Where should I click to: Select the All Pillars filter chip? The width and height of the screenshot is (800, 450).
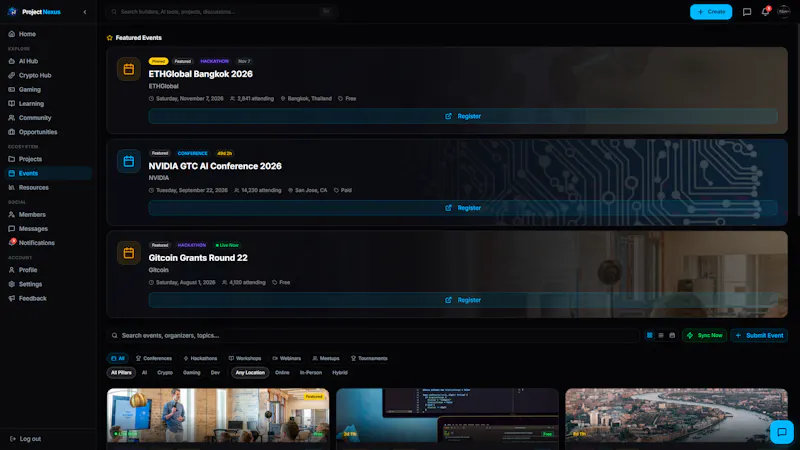(121, 373)
